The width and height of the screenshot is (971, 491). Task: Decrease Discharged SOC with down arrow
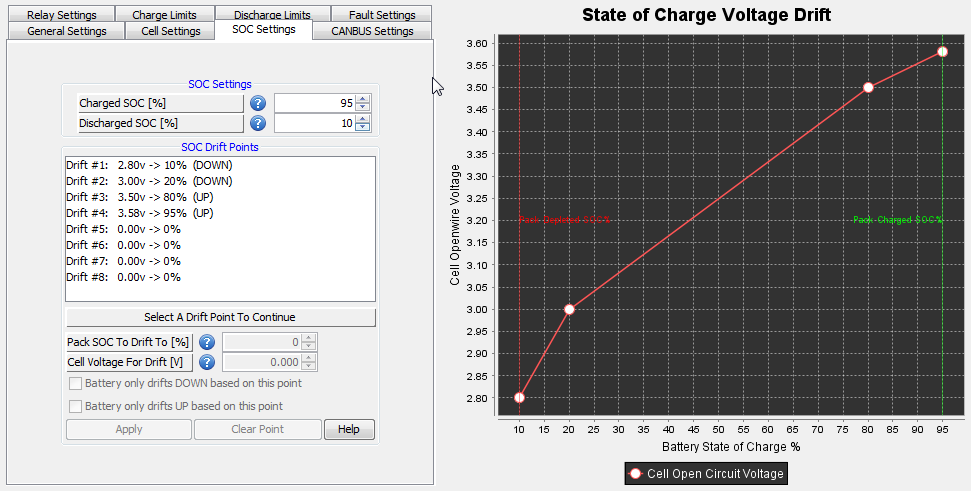point(363,127)
